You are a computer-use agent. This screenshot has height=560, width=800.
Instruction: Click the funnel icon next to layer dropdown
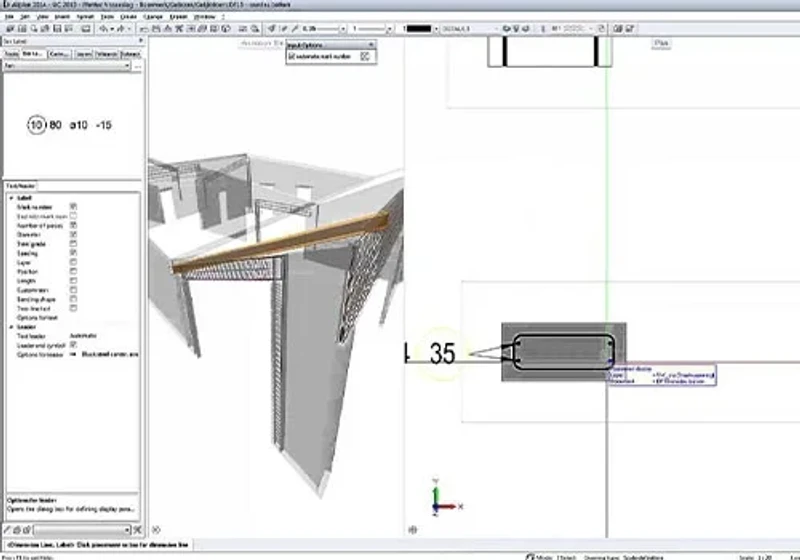(x=516, y=29)
